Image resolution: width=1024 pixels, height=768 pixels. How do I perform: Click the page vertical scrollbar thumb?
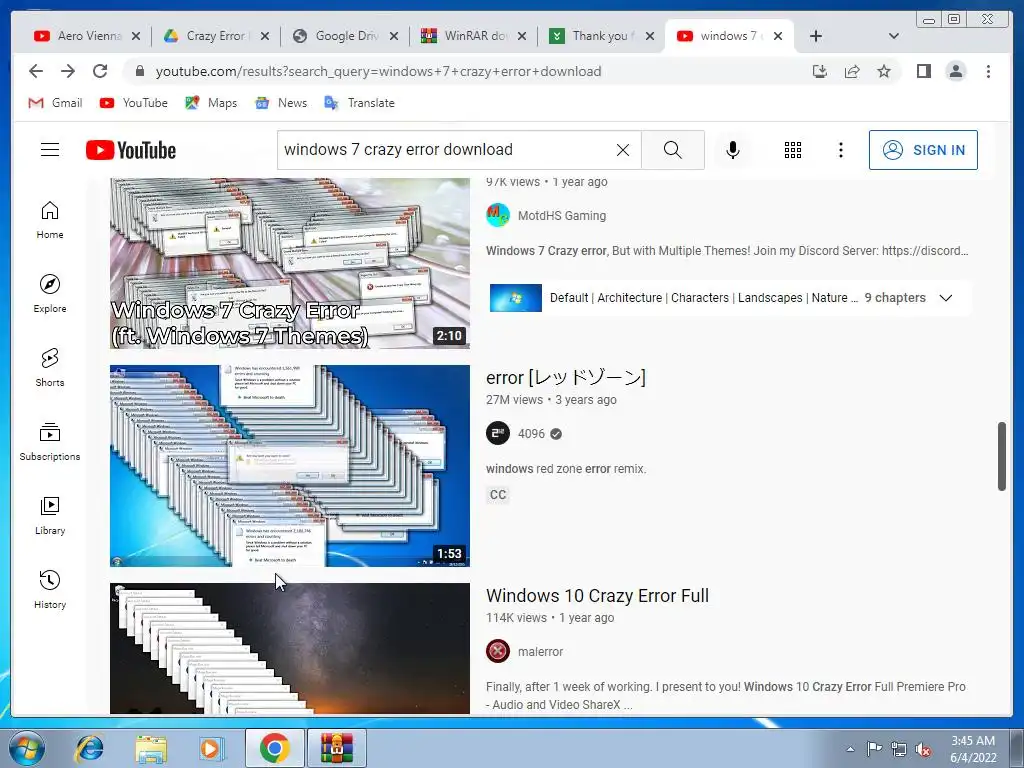click(x=1002, y=456)
